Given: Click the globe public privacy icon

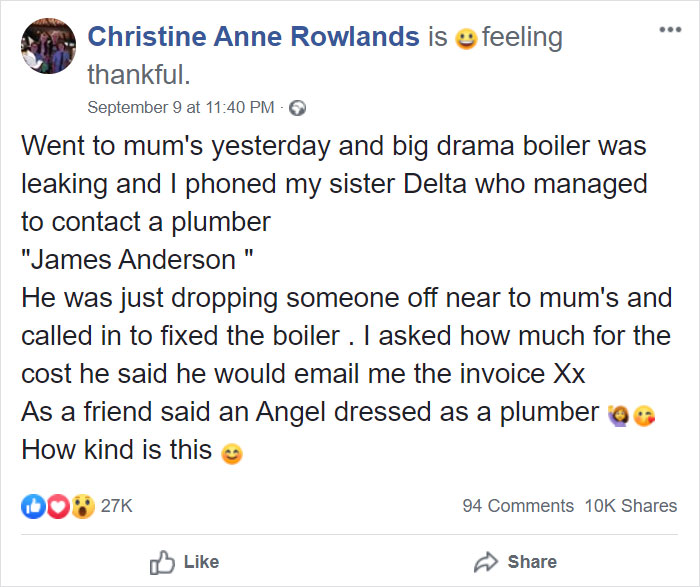Looking at the screenshot, I should pyautogui.click(x=297, y=108).
